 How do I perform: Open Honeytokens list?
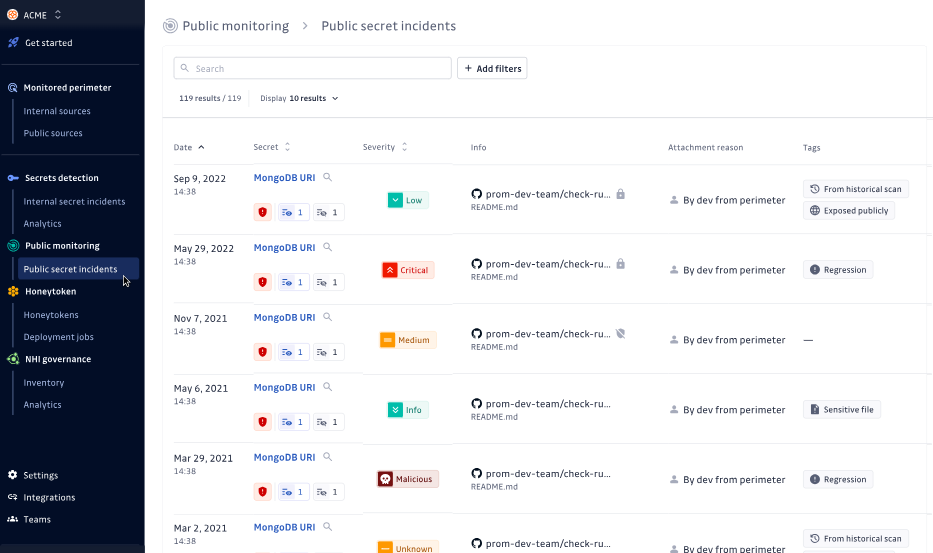pyautogui.click(x=51, y=314)
